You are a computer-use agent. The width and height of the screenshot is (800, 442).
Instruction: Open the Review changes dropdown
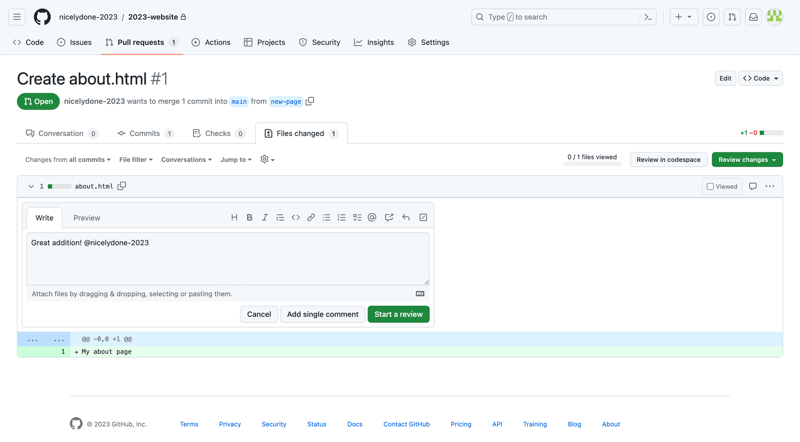click(x=747, y=160)
